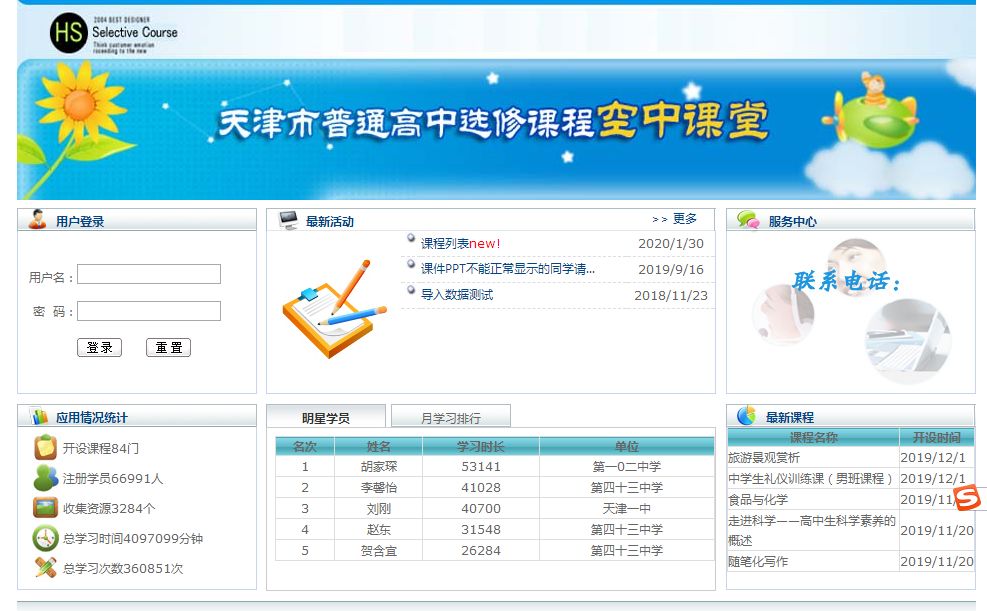
Task: Click the student name 贺含宣
Action: pos(379,551)
